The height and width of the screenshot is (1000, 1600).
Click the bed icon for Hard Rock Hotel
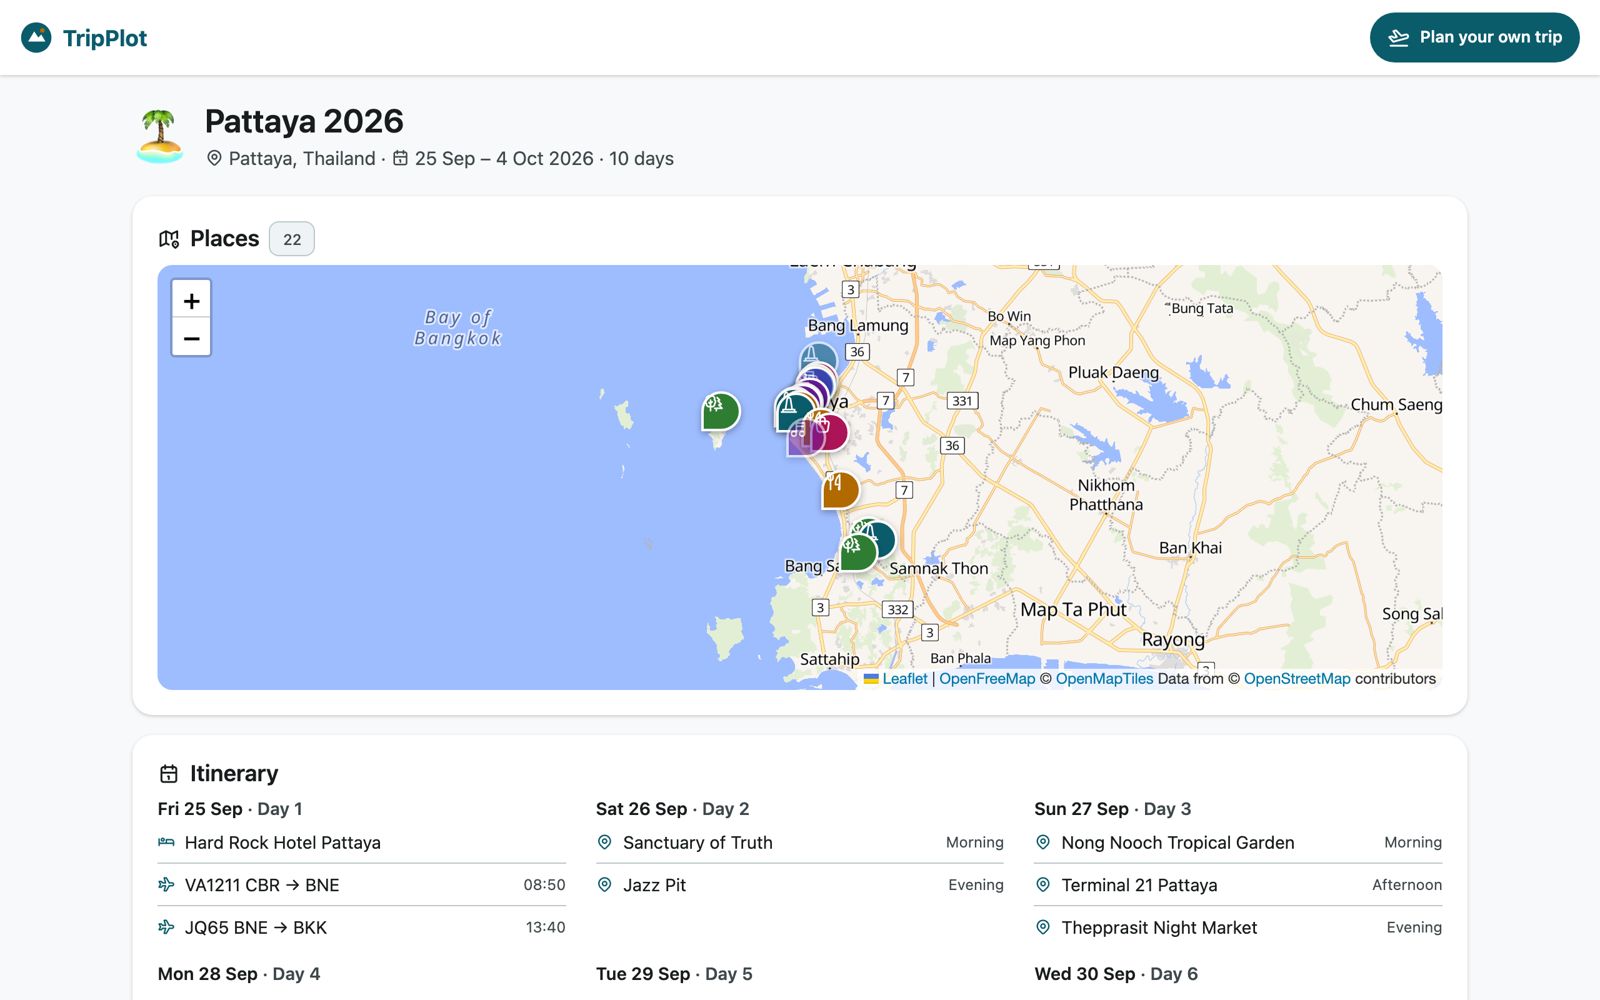pyautogui.click(x=166, y=842)
